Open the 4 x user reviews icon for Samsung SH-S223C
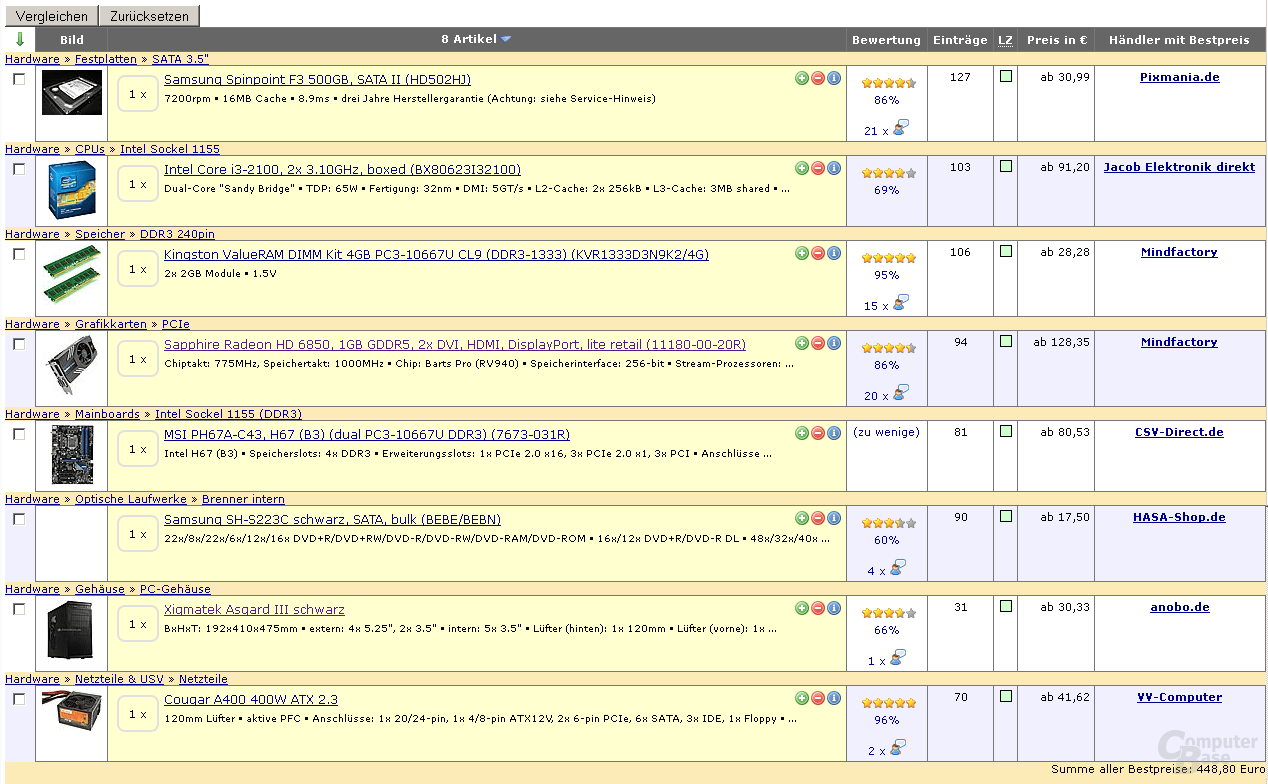The height and width of the screenshot is (784, 1268). pos(900,568)
